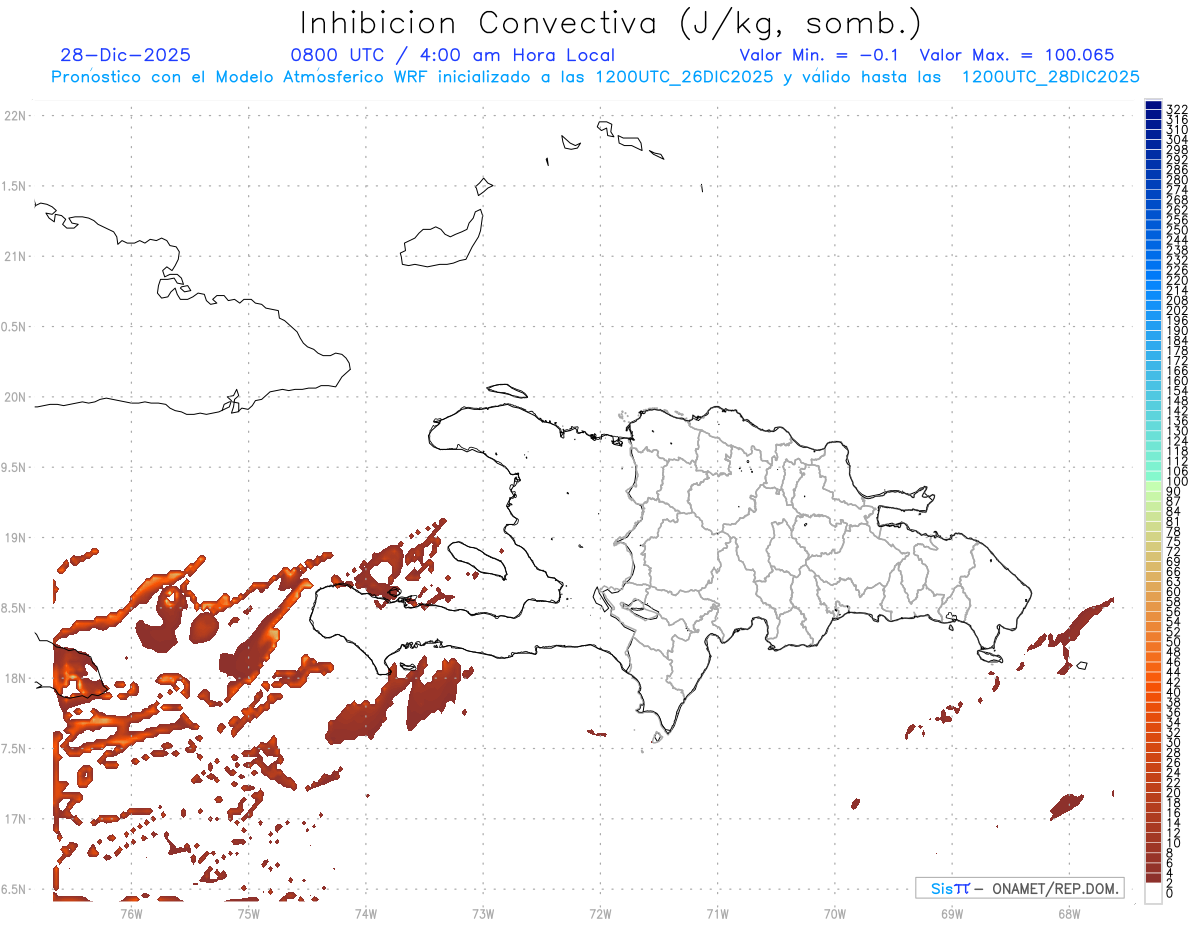
Task: Click the '22N' latitude label
Action: pyautogui.click(x=16, y=115)
